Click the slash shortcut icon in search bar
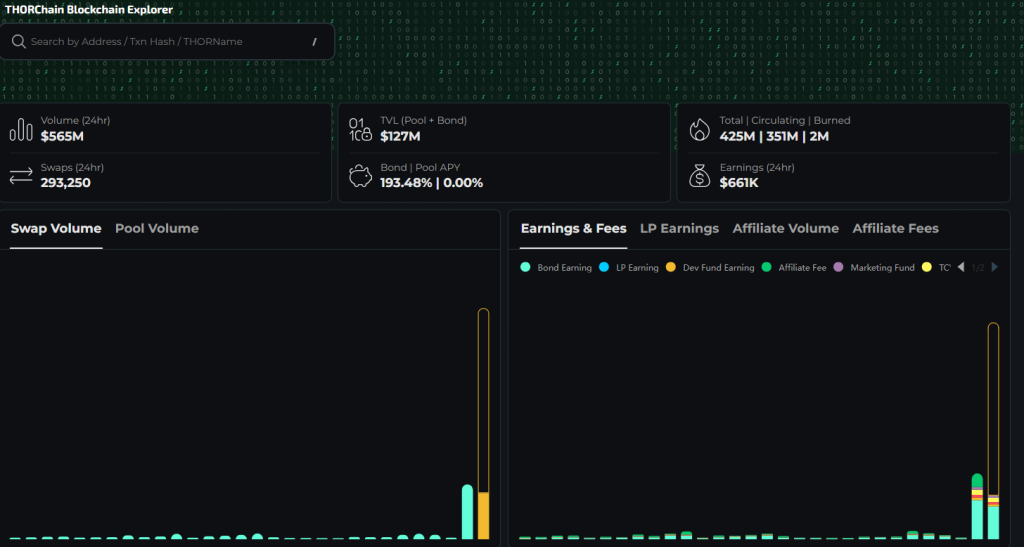1024x547 pixels. 314,42
